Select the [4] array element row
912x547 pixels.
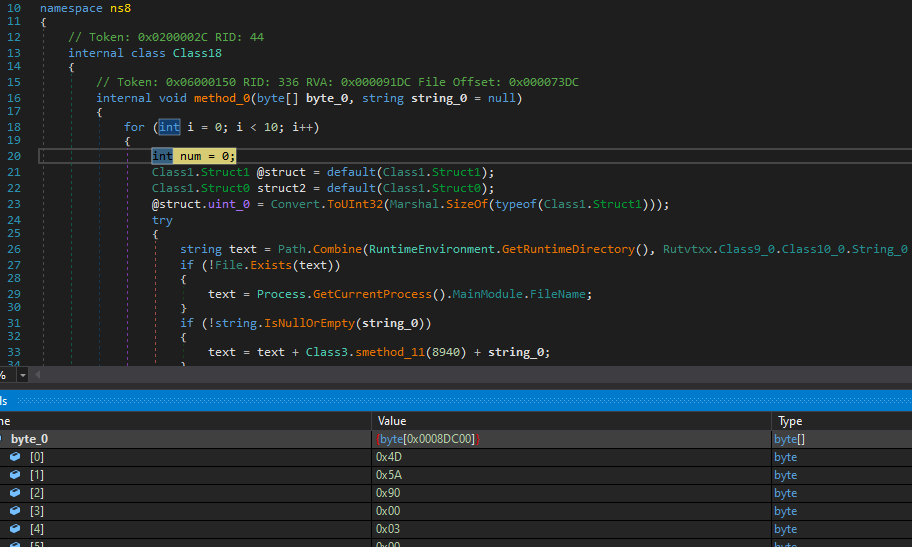(456, 529)
